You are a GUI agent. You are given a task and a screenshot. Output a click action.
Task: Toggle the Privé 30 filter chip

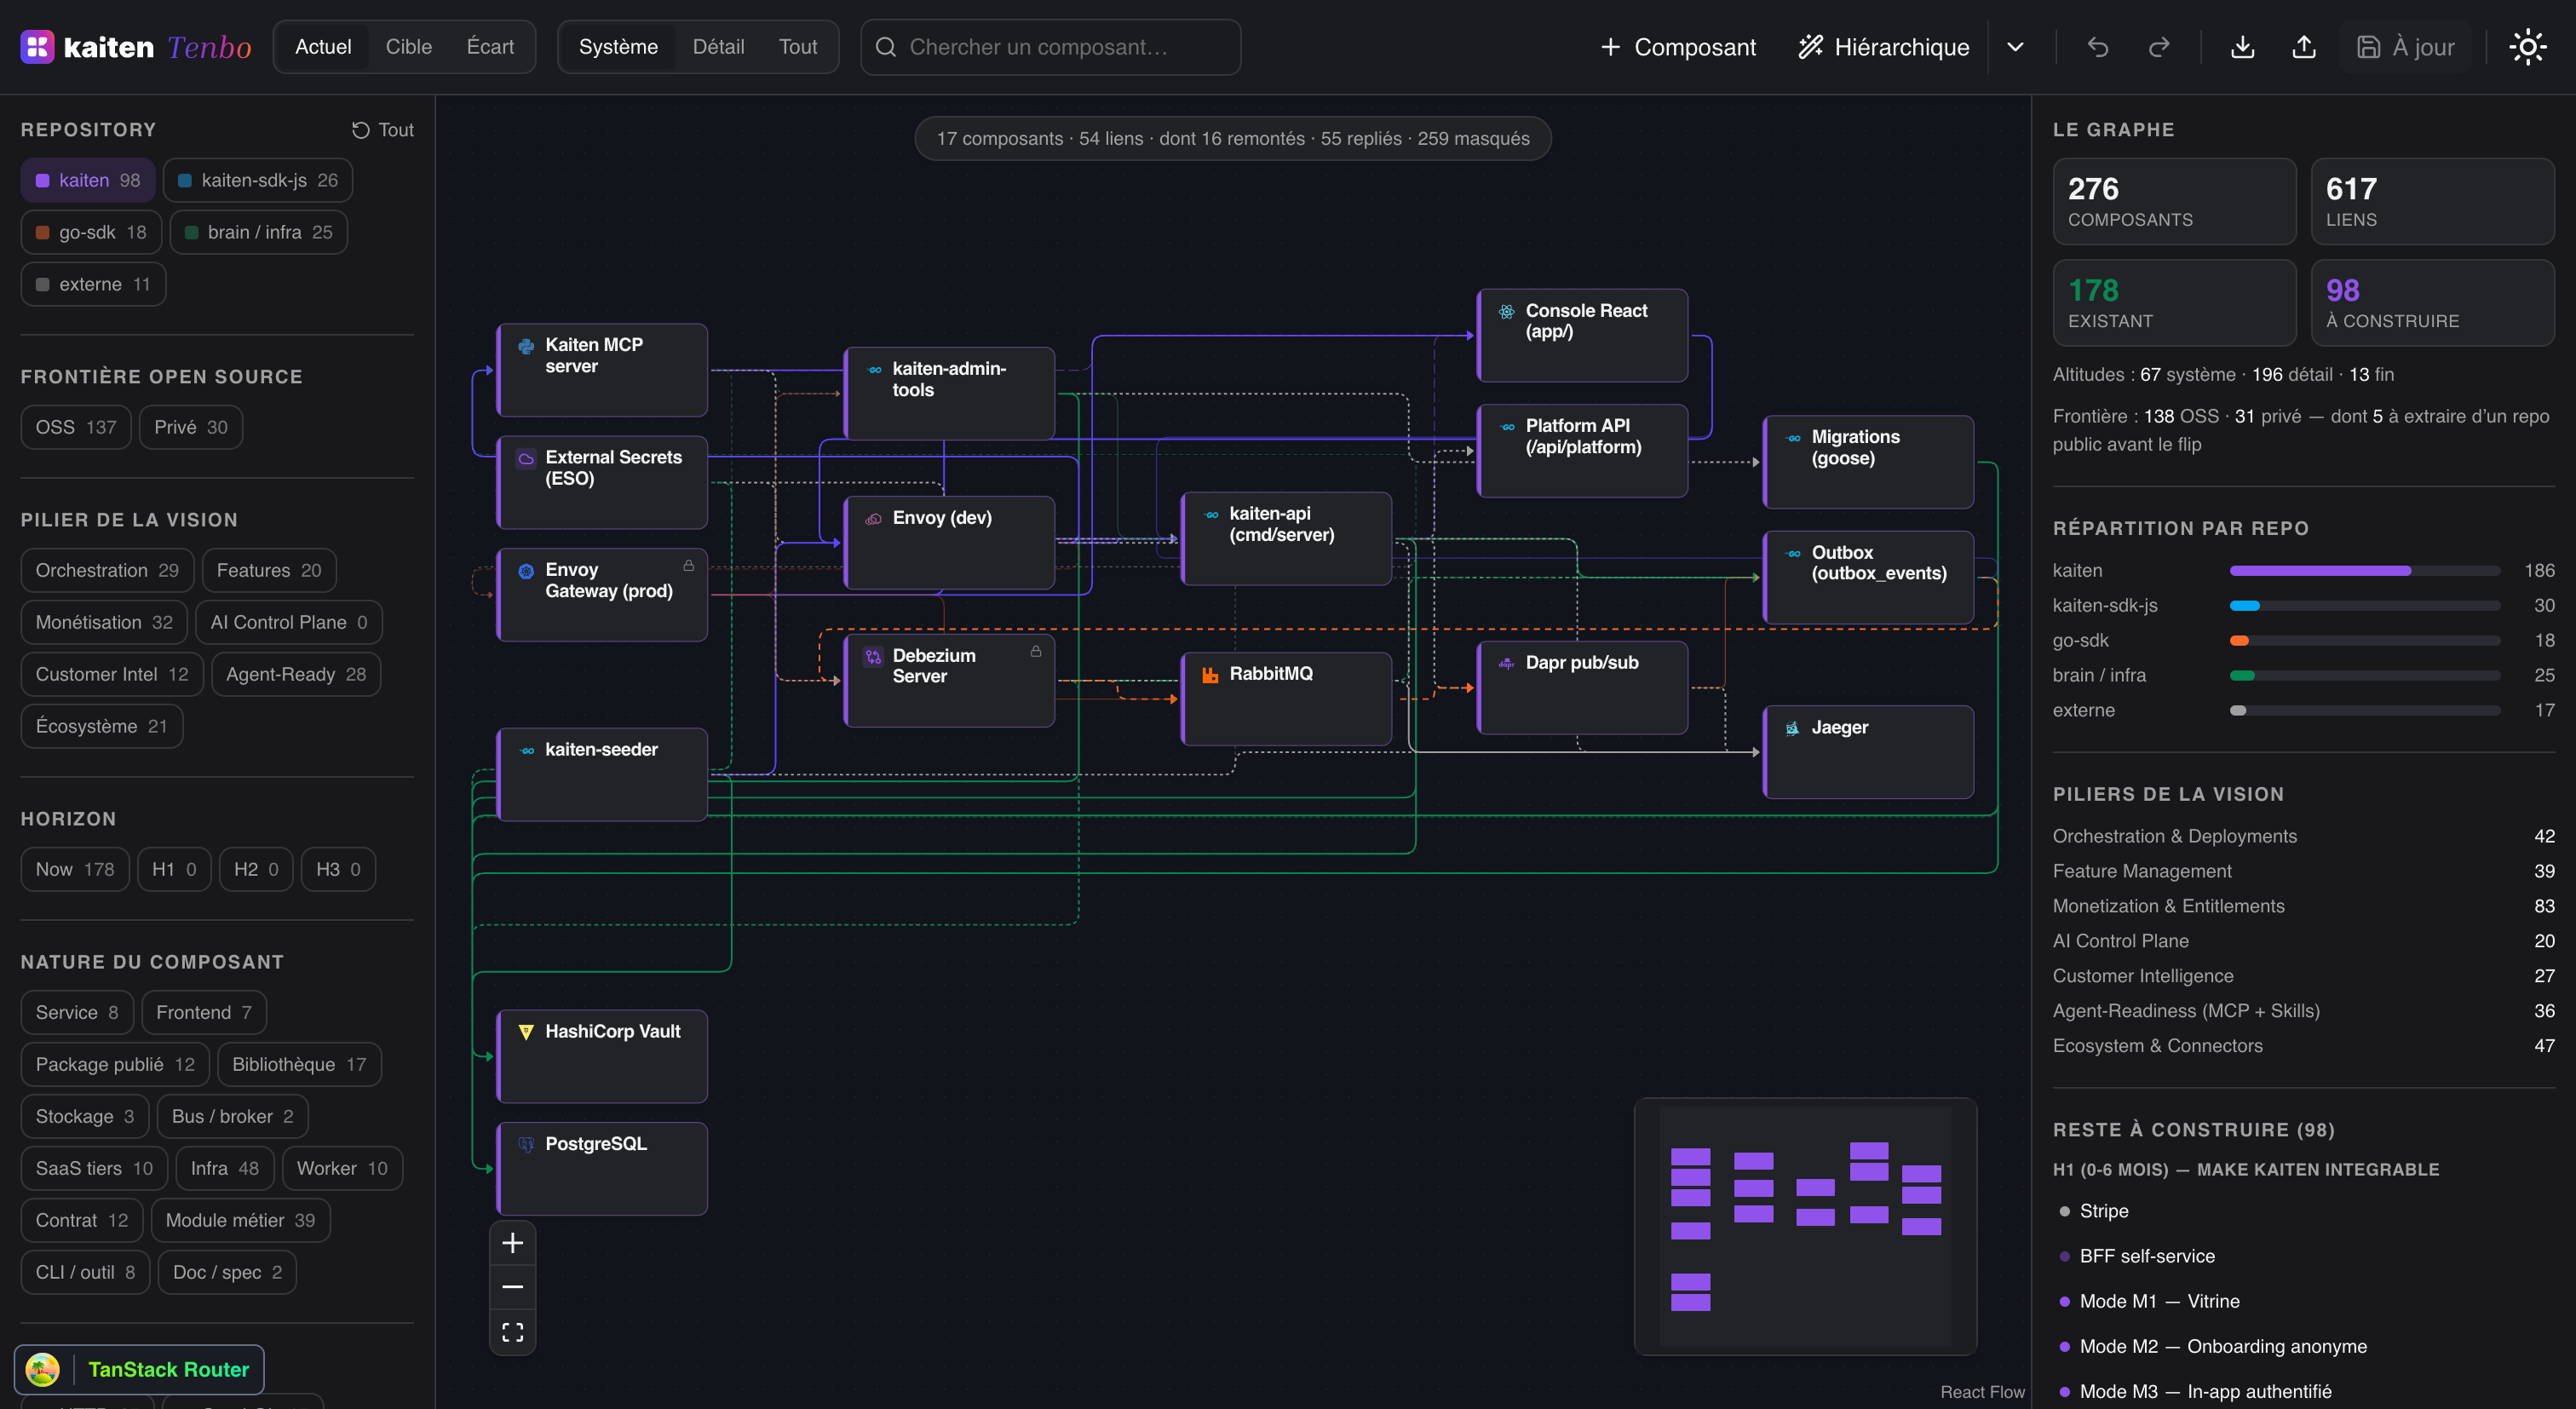point(191,427)
